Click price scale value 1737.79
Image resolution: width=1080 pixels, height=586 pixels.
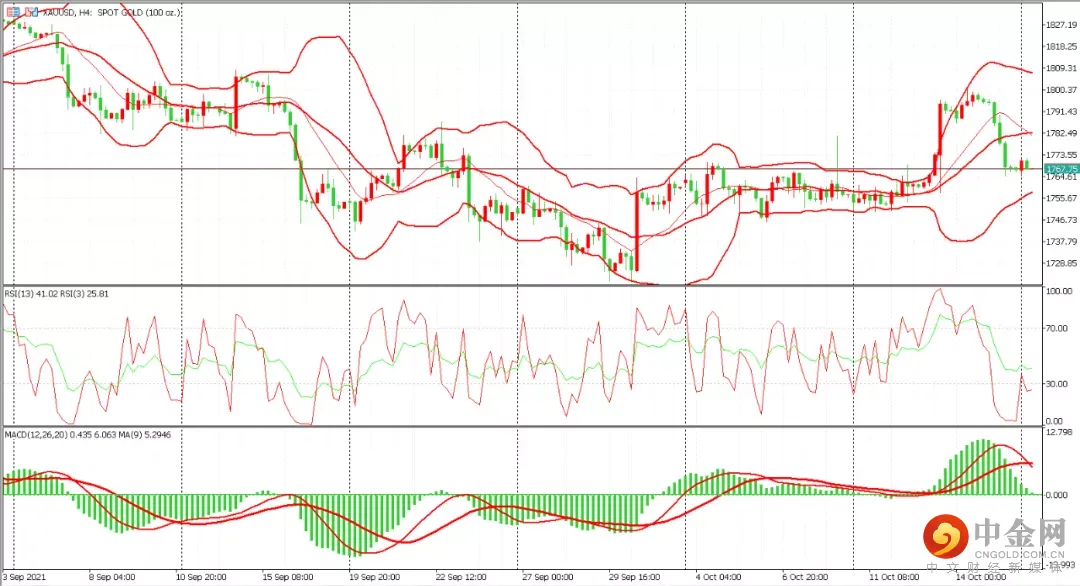tap(1061, 242)
